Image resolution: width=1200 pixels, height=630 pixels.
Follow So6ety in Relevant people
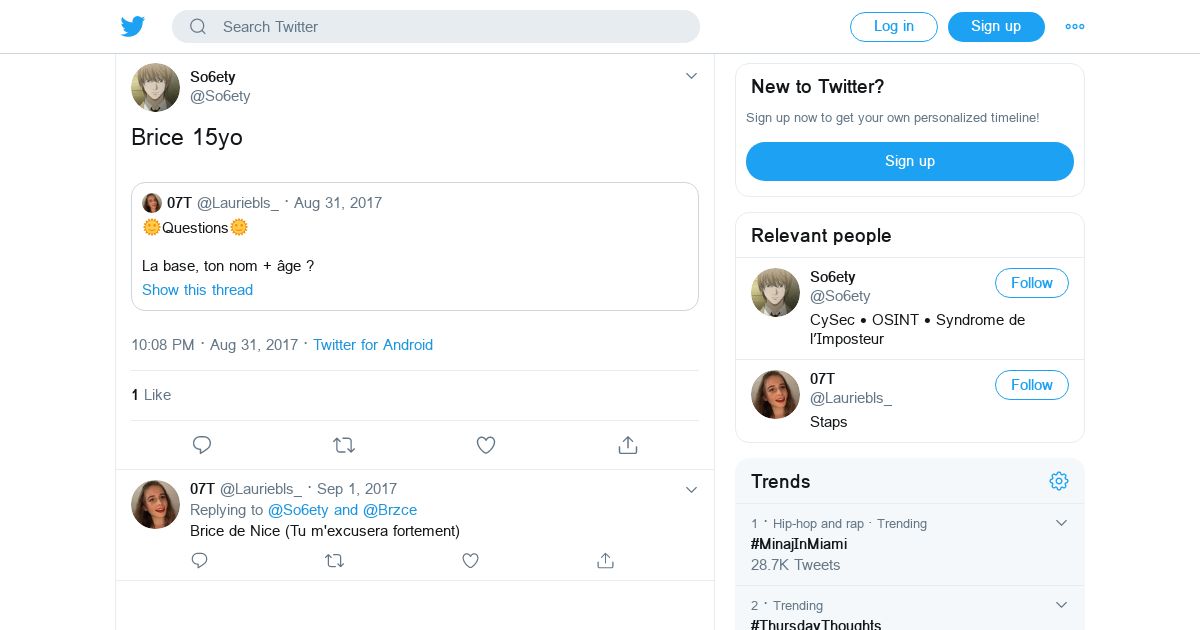click(x=1031, y=283)
